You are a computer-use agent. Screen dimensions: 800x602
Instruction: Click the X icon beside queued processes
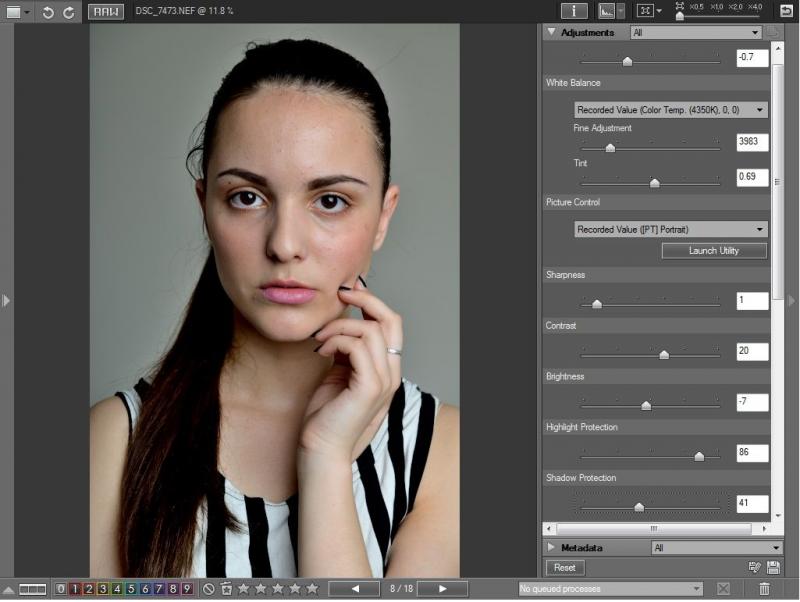click(723, 589)
